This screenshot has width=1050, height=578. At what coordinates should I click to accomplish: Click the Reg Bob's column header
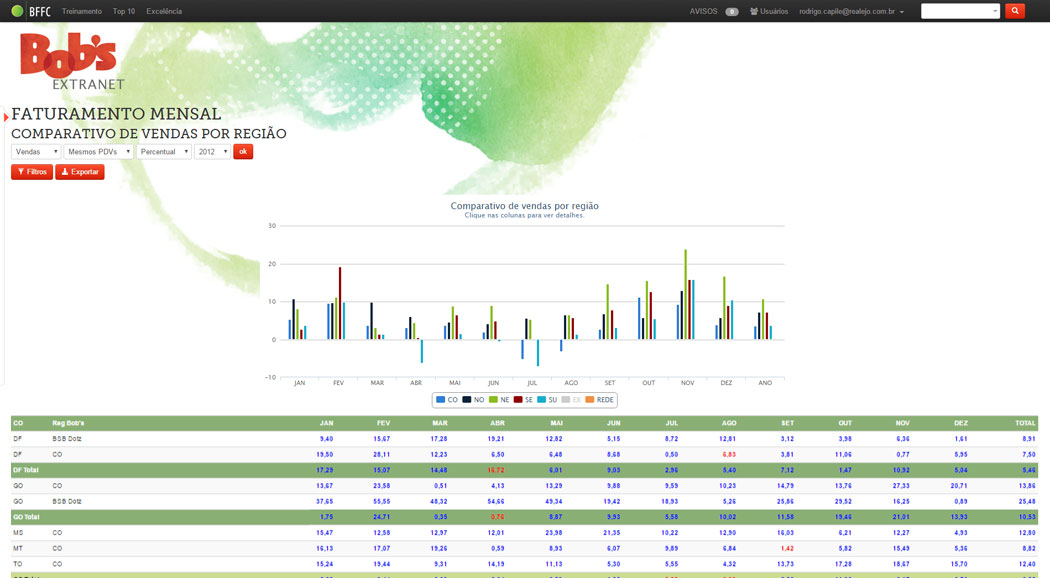(x=68, y=423)
